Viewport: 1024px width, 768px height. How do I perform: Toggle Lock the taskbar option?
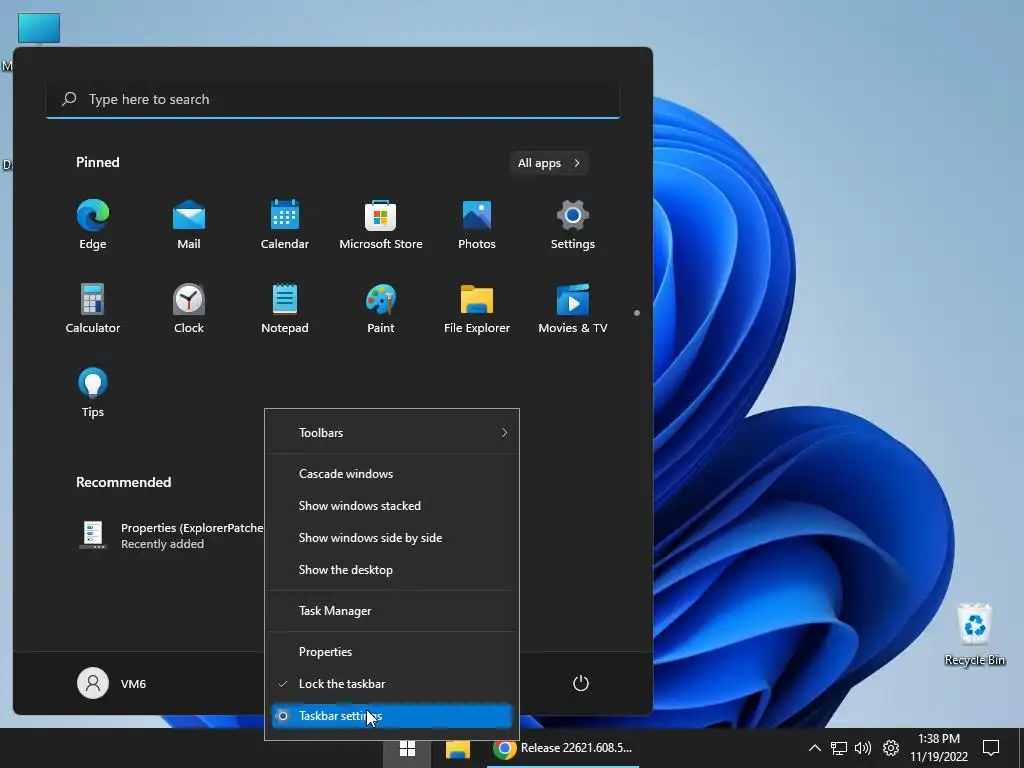[x=392, y=684]
